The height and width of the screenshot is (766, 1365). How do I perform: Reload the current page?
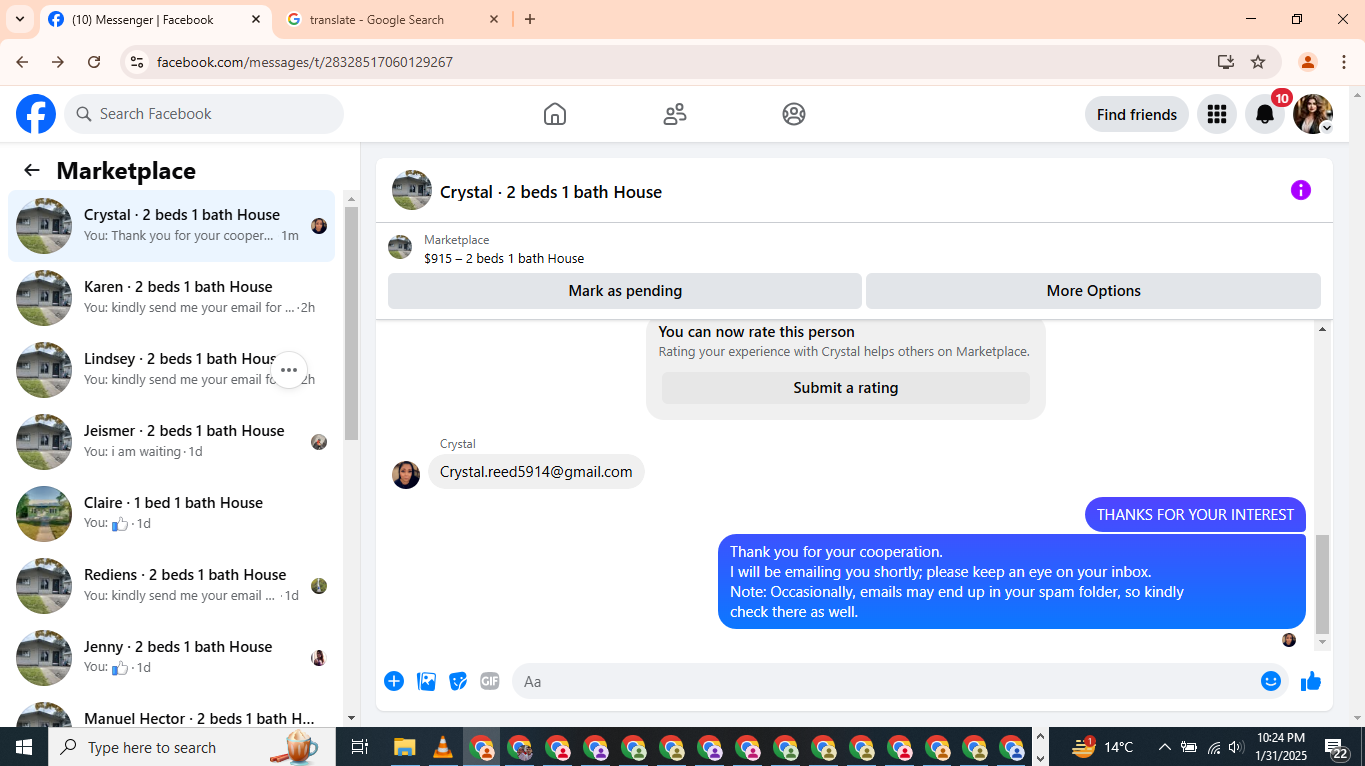(x=94, y=62)
